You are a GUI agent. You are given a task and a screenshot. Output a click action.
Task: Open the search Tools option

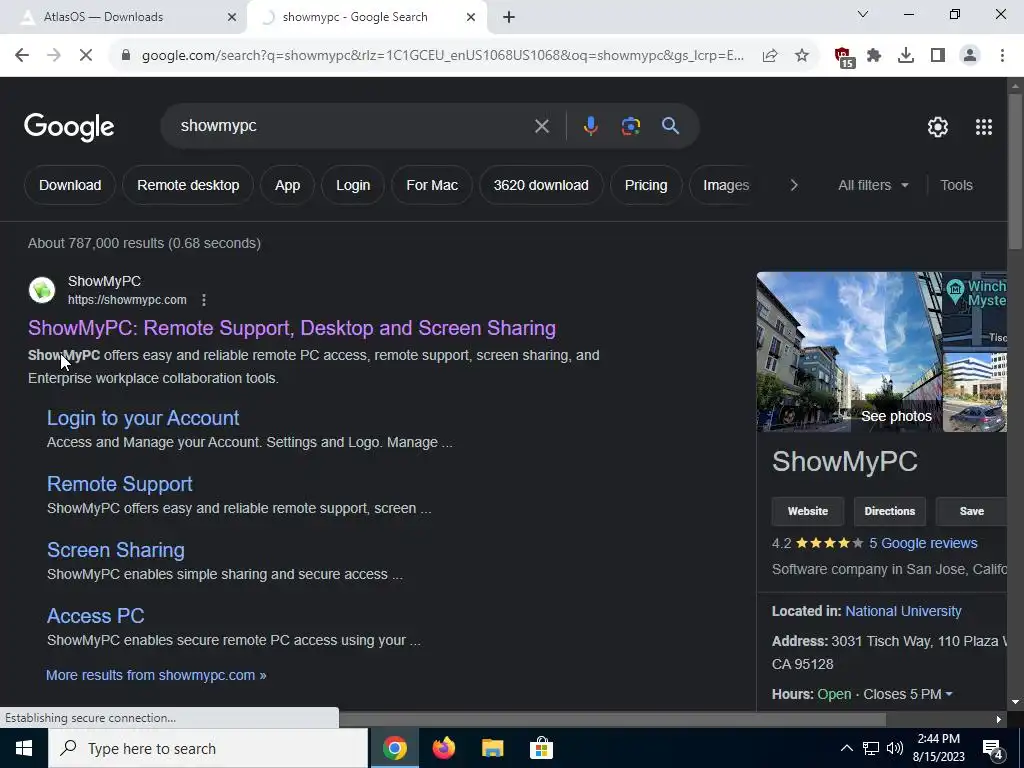pos(956,185)
